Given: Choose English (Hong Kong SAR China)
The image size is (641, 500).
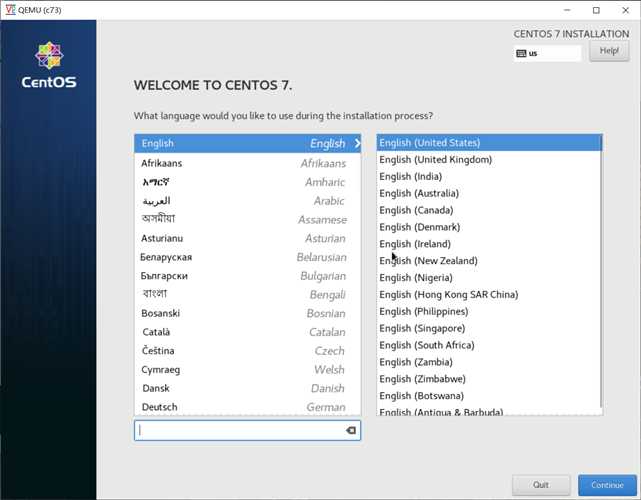Looking at the screenshot, I should [489, 295].
